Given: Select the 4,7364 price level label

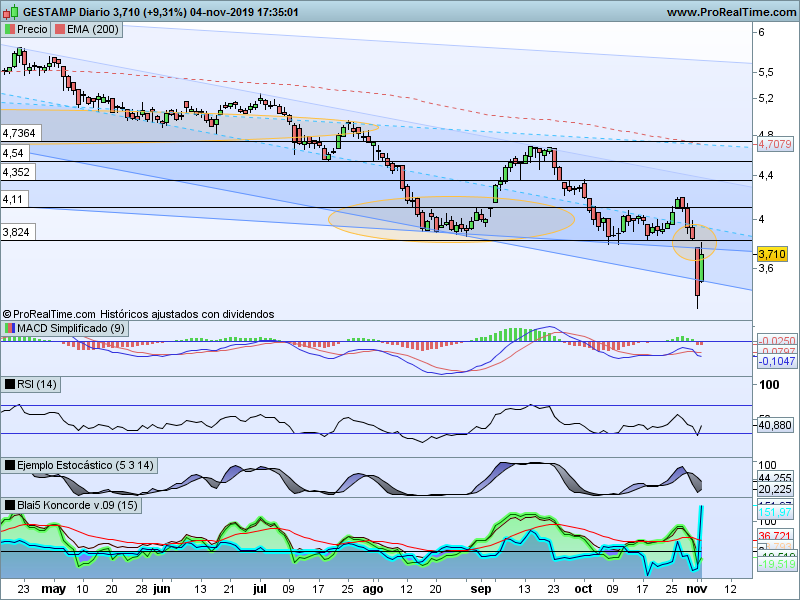Looking at the screenshot, I should click(x=20, y=134).
